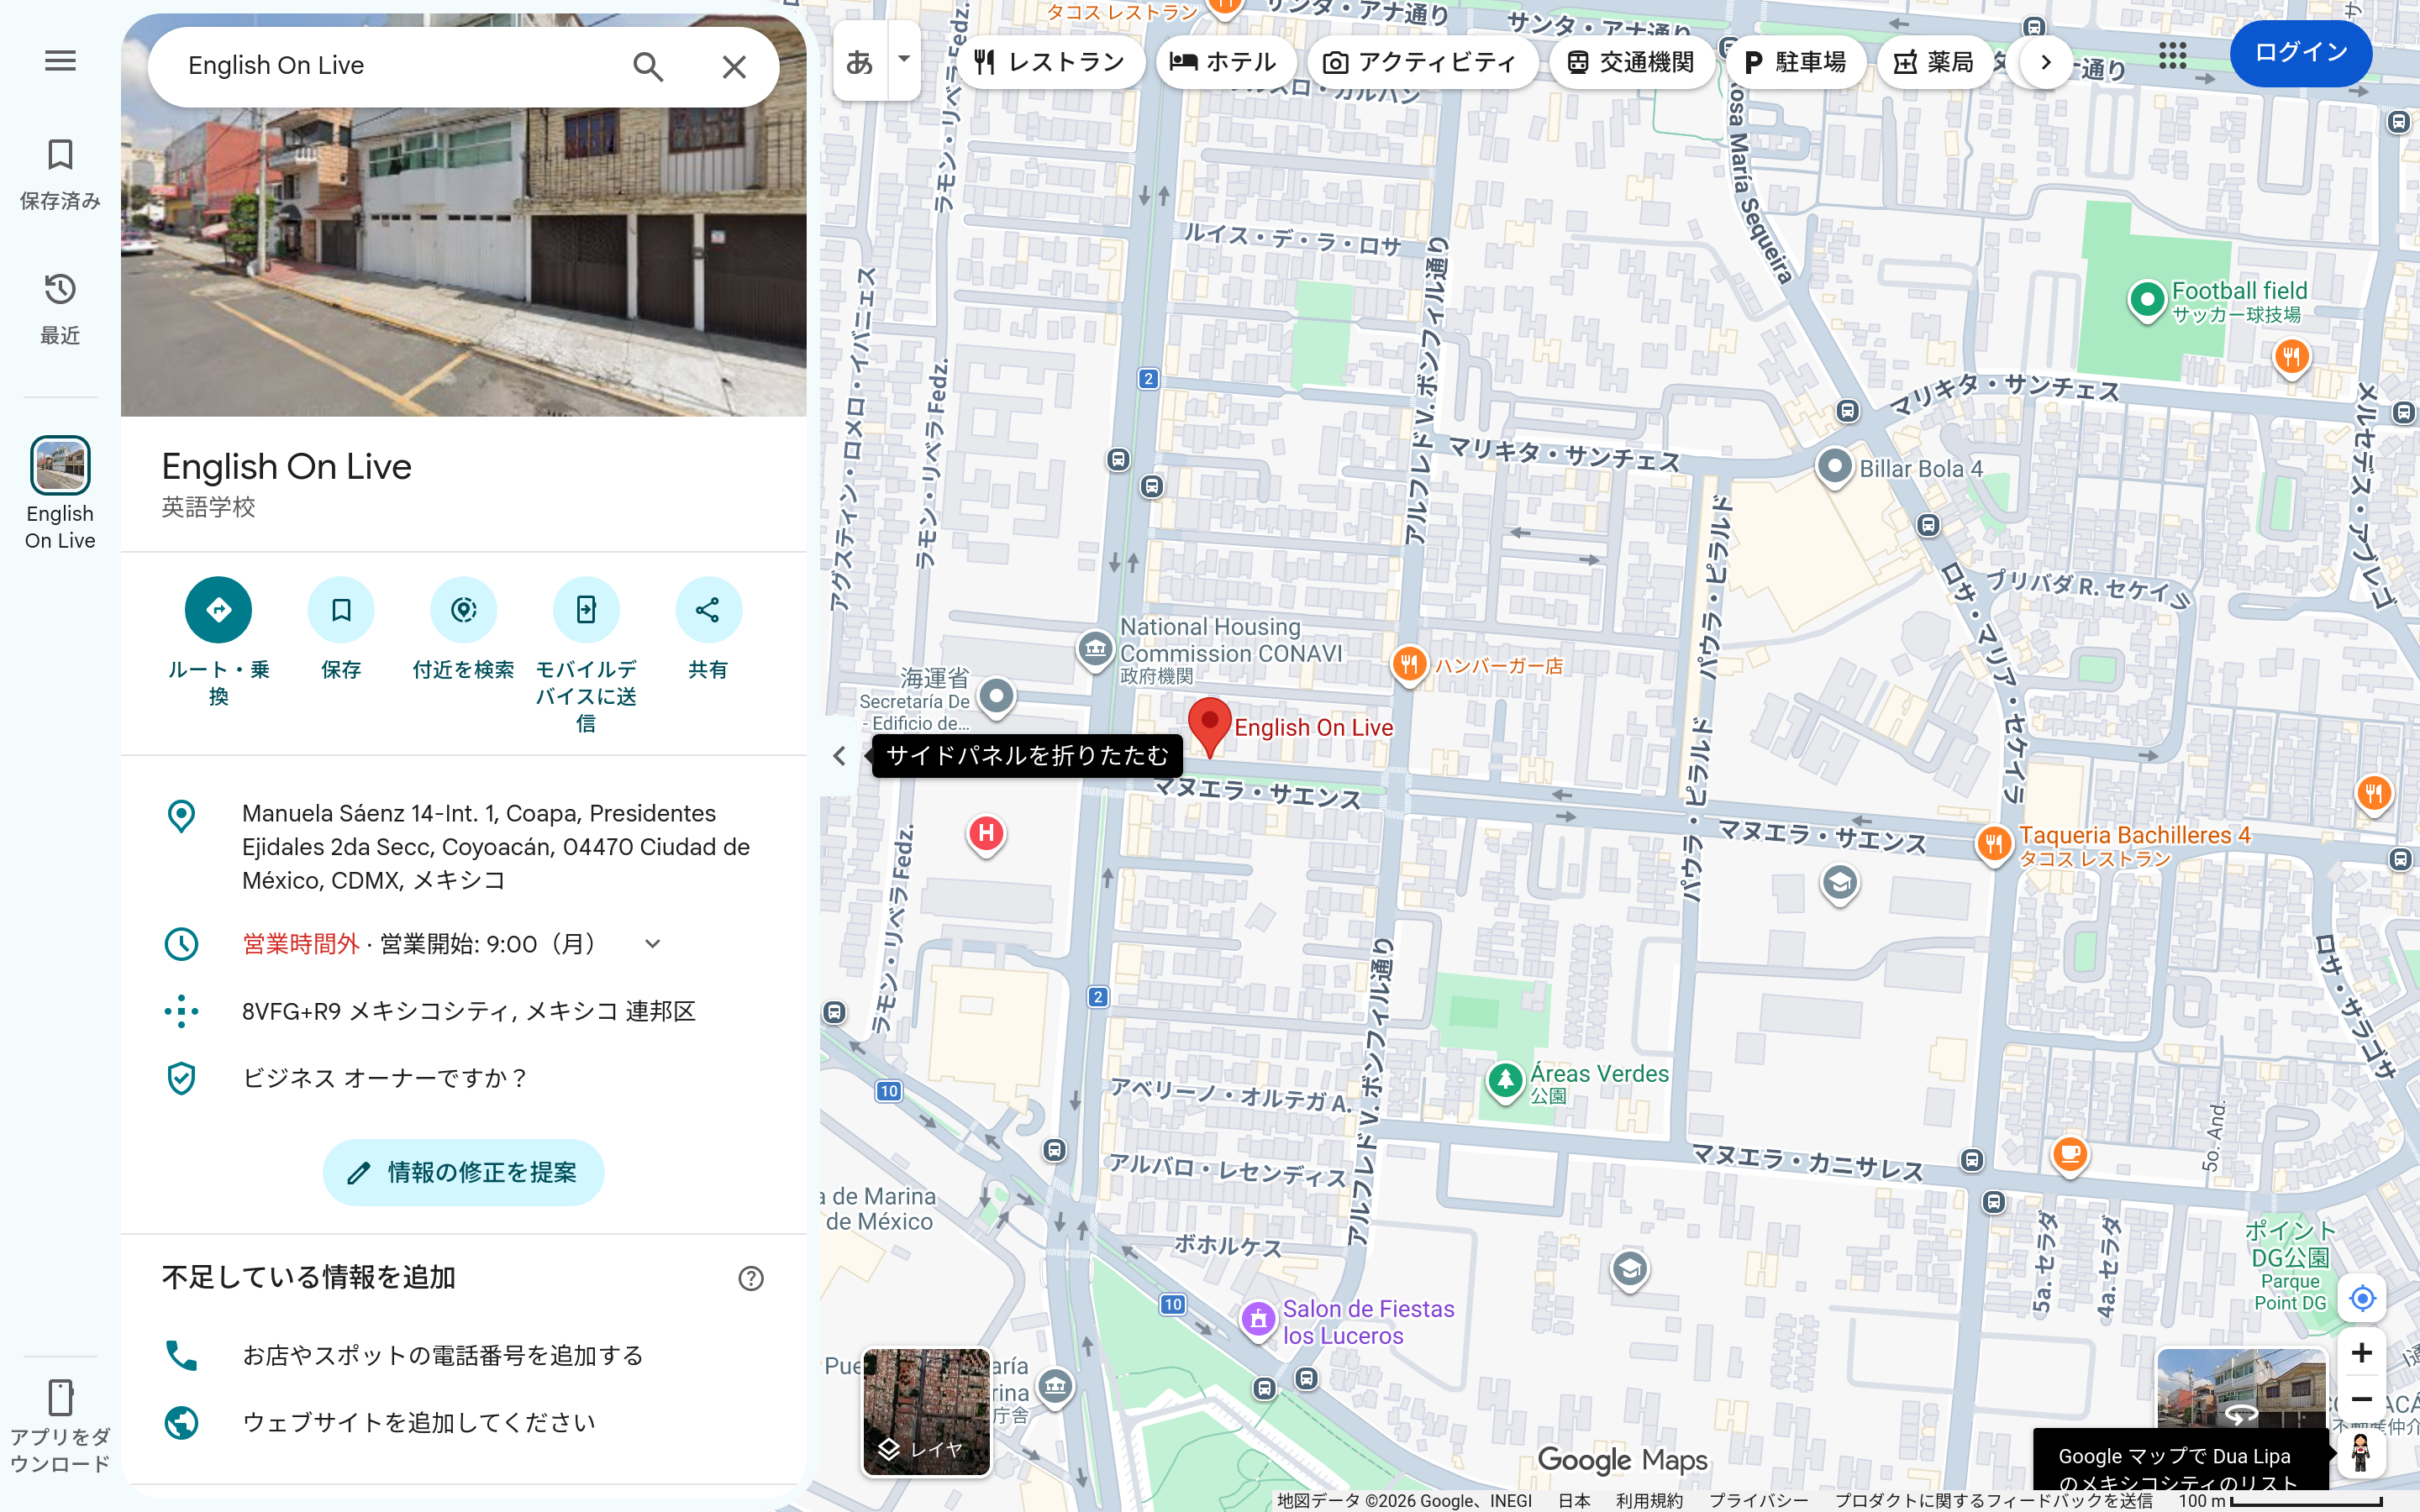Expand the opening hours chevron
The height and width of the screenshot is (1512, 2420).
click(653, 944)
